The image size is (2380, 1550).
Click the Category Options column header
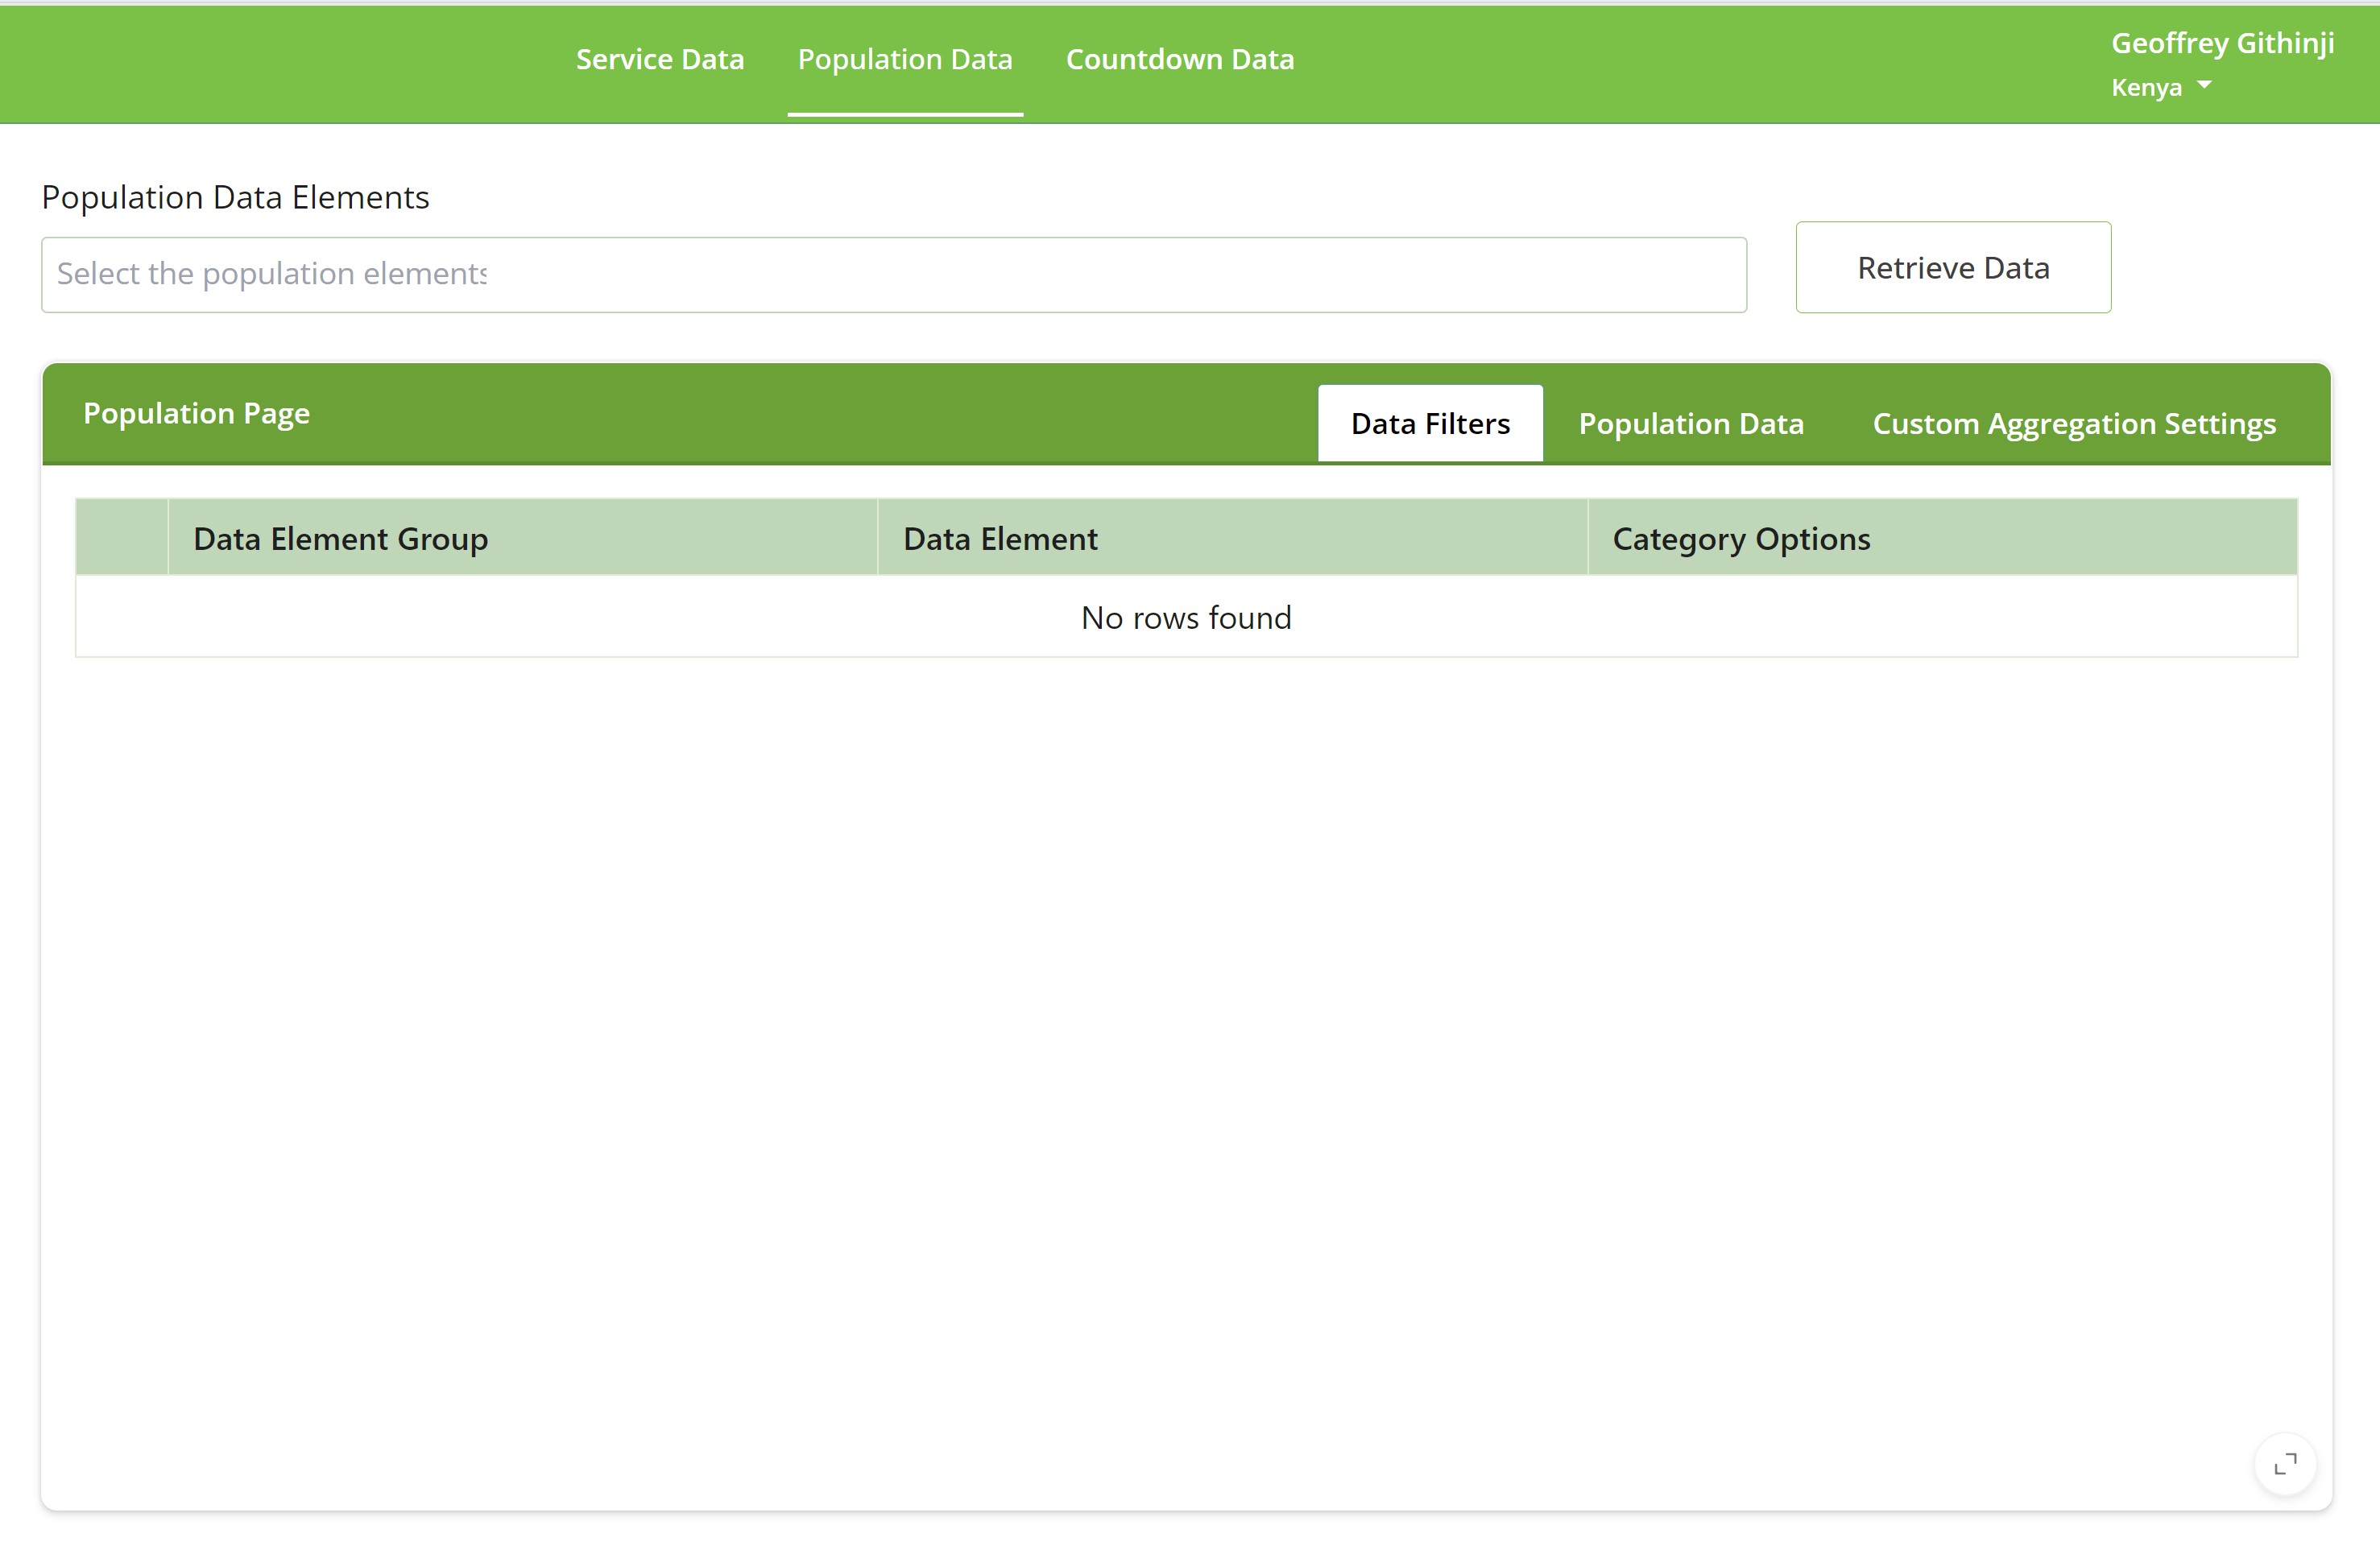(1741, 538)
